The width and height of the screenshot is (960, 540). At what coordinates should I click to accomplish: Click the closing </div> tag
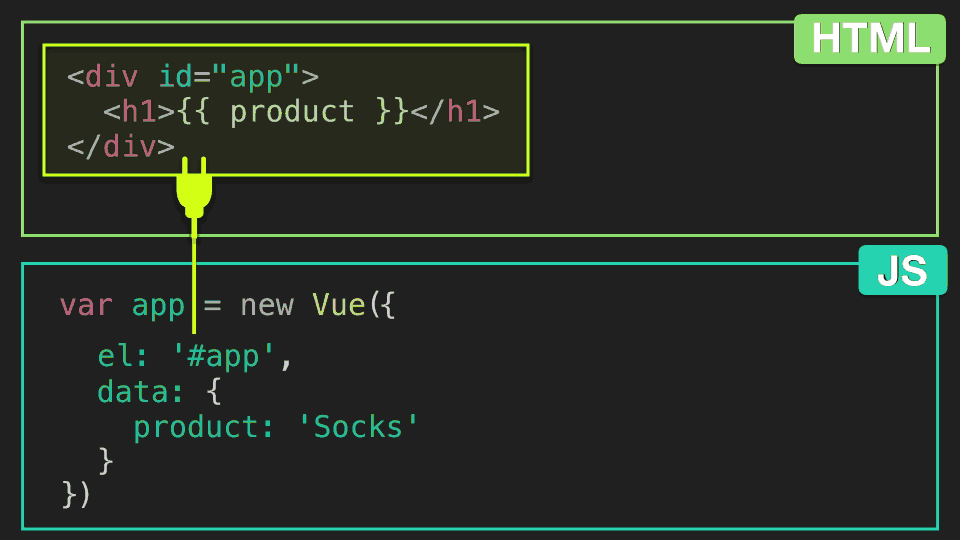pos(121,147)
